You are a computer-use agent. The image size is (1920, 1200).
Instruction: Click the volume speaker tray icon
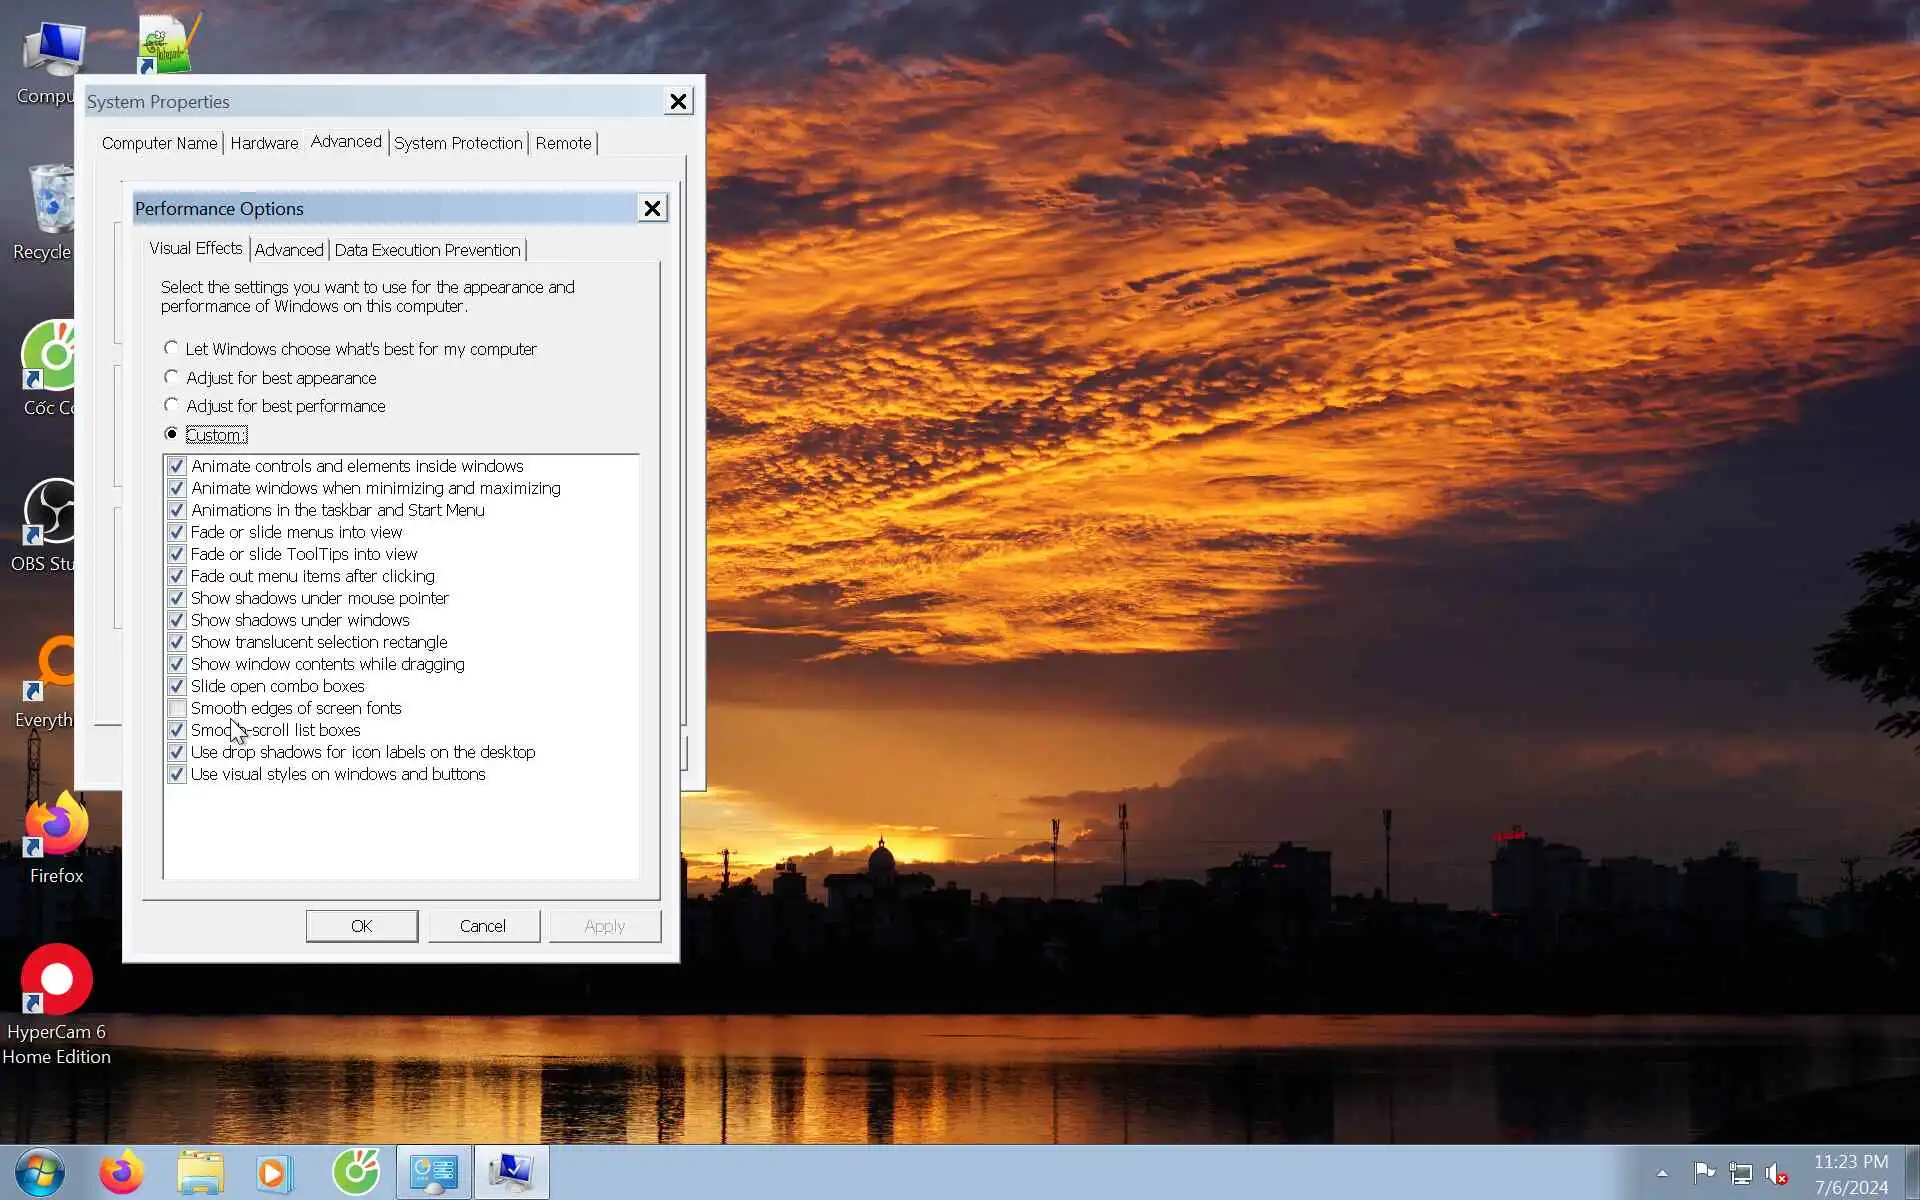(1776, 1173)
